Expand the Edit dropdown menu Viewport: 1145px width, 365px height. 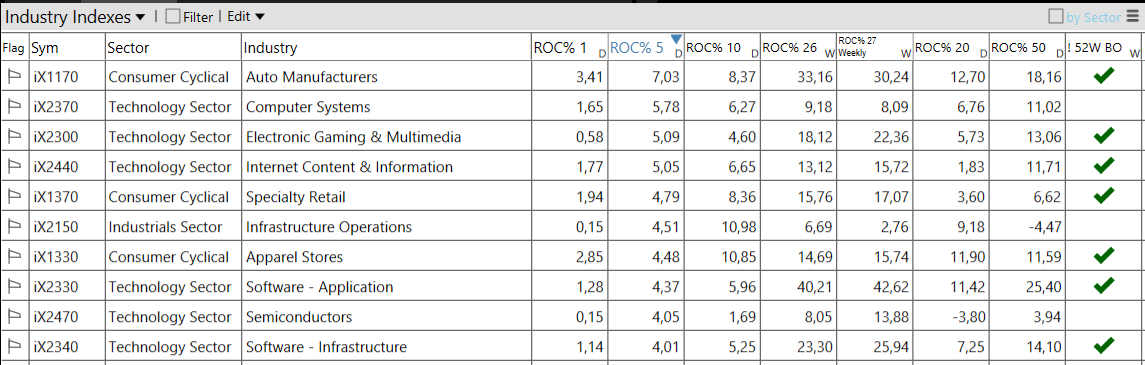[246, 17]
